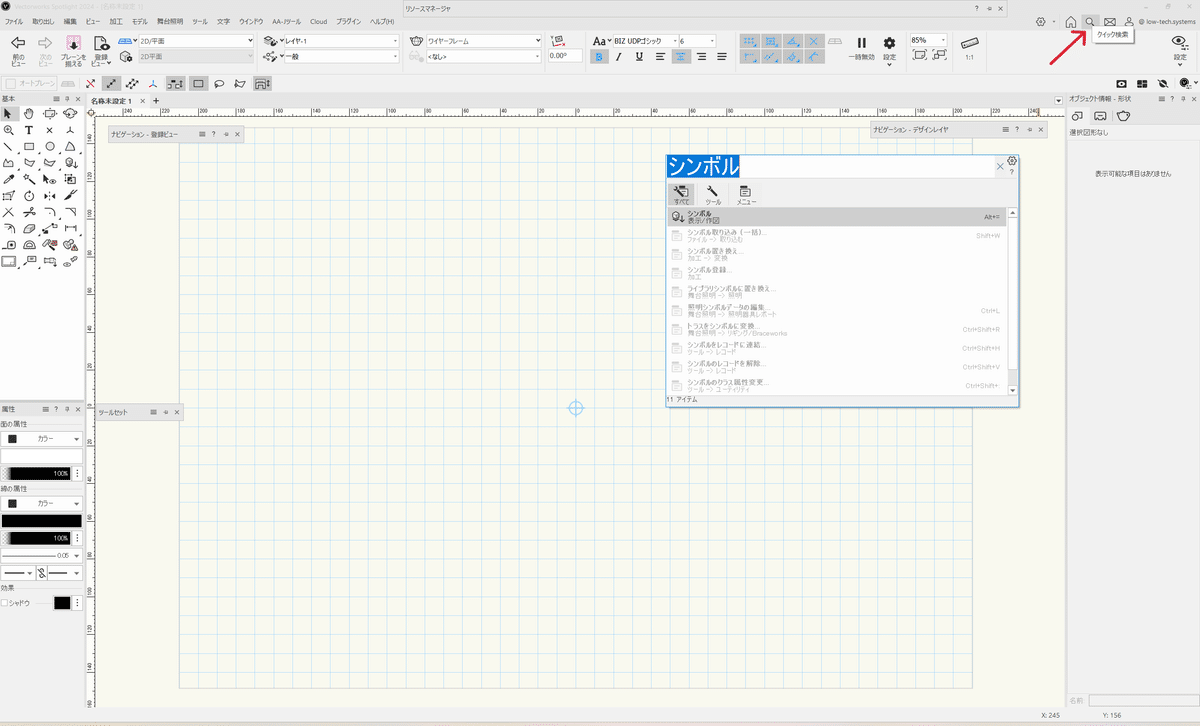Screen dimensions: 1200x726
Task: Open Quick Search magnifier in title bar
Action: point(1090,22)
